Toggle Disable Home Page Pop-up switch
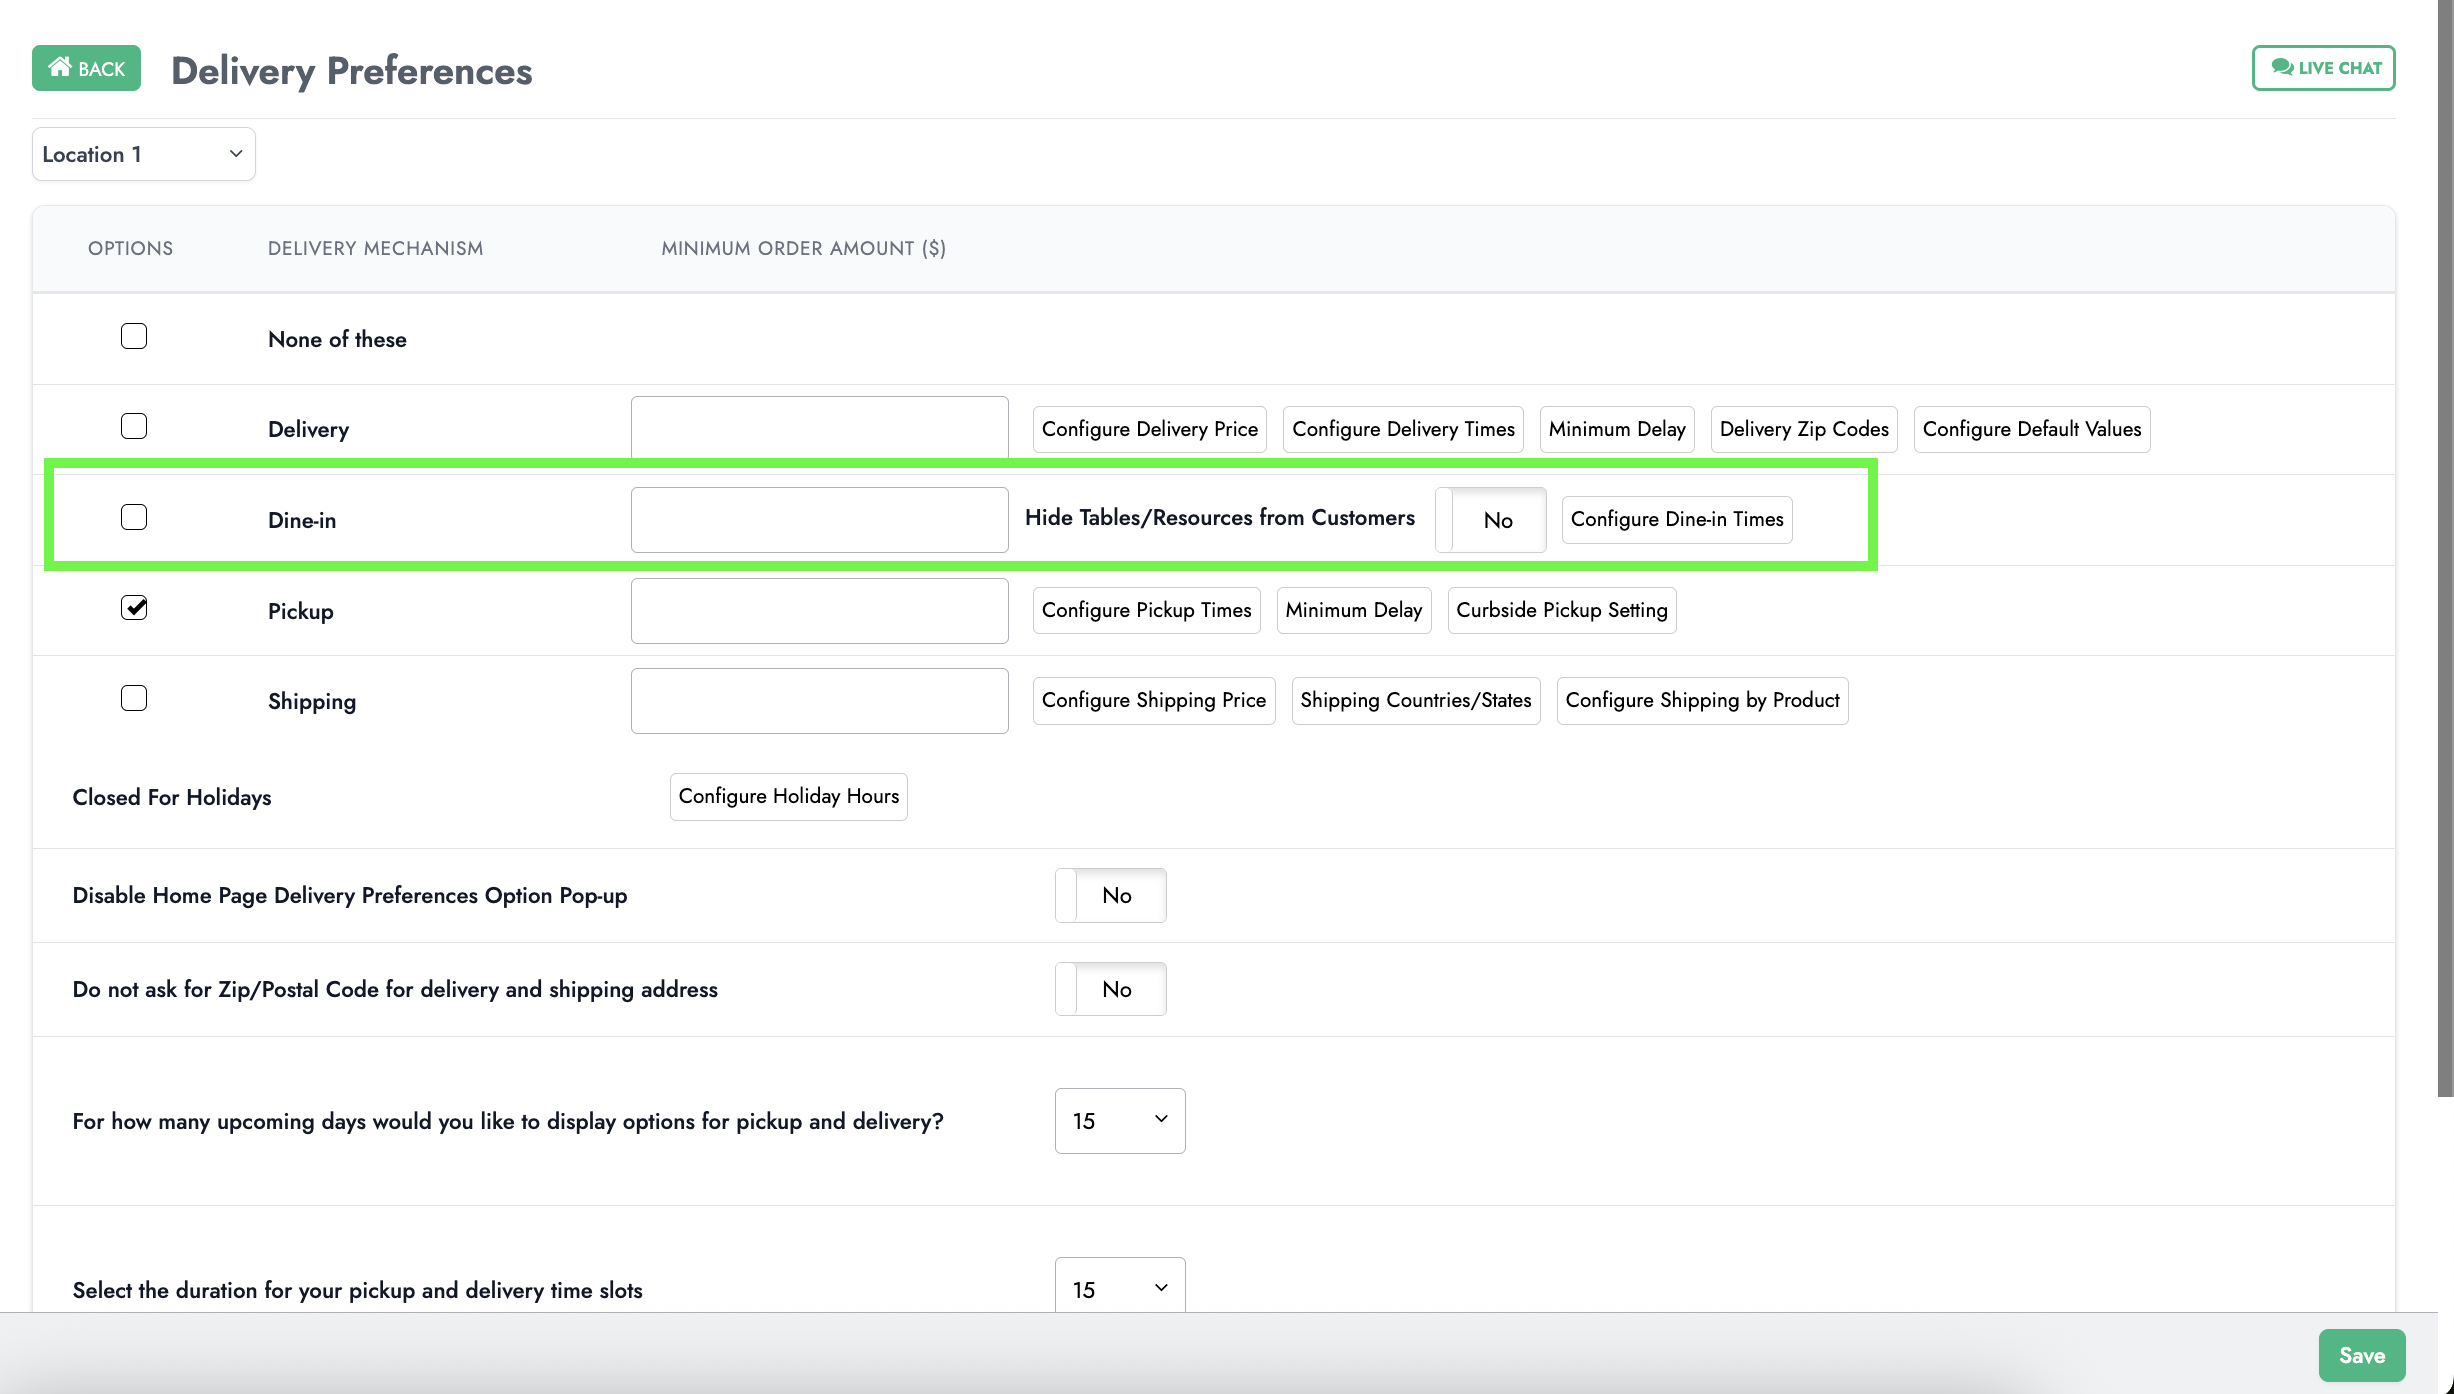2454x1394 pixels. click(1110, 895)
